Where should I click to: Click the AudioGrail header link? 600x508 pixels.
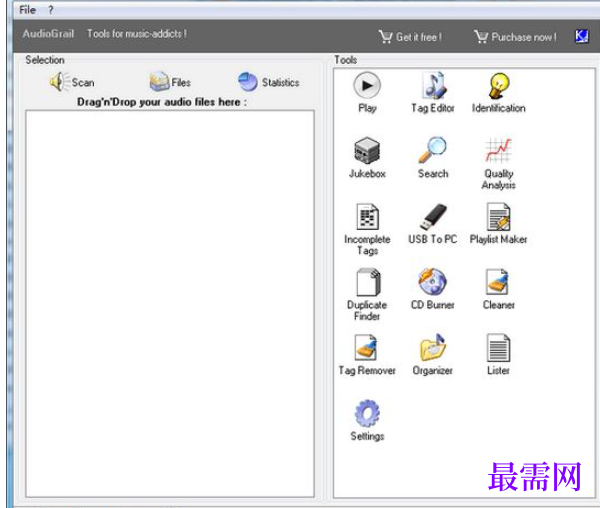click(x=48, y=34)
